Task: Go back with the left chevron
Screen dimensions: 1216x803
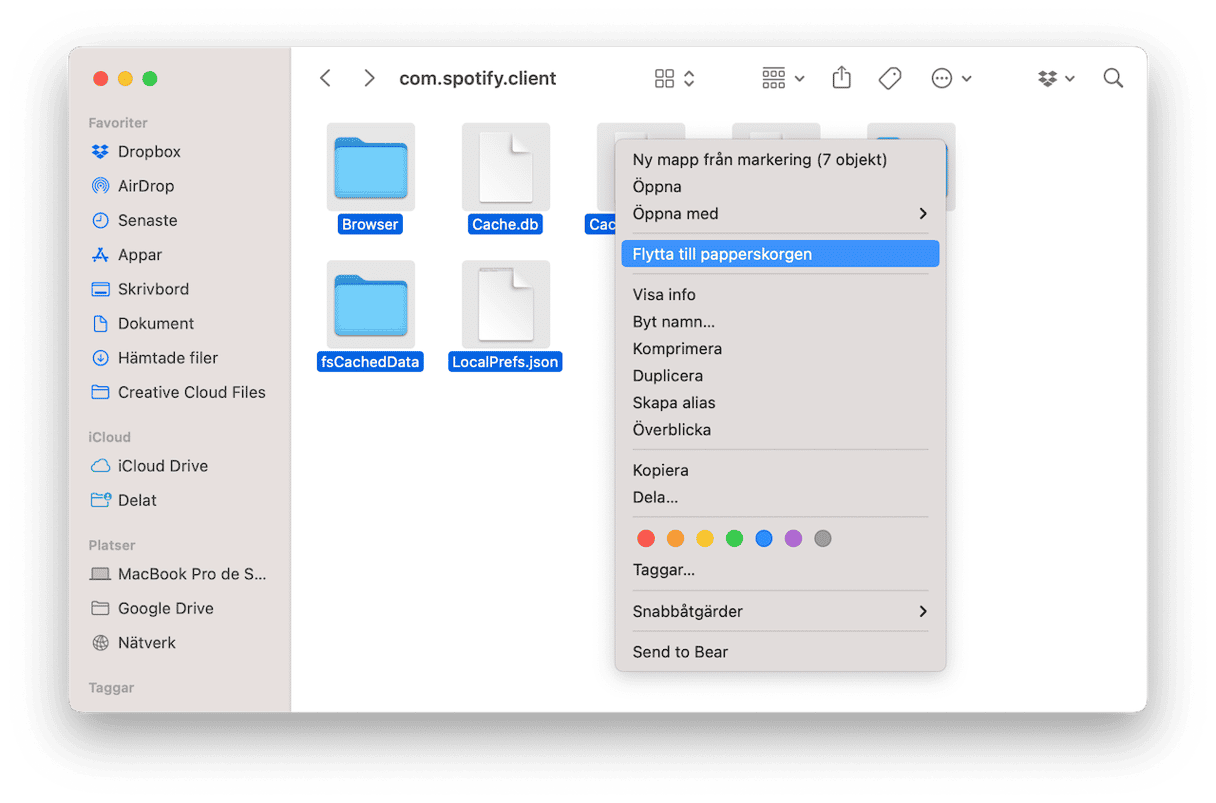Action: tap(325, 78)
